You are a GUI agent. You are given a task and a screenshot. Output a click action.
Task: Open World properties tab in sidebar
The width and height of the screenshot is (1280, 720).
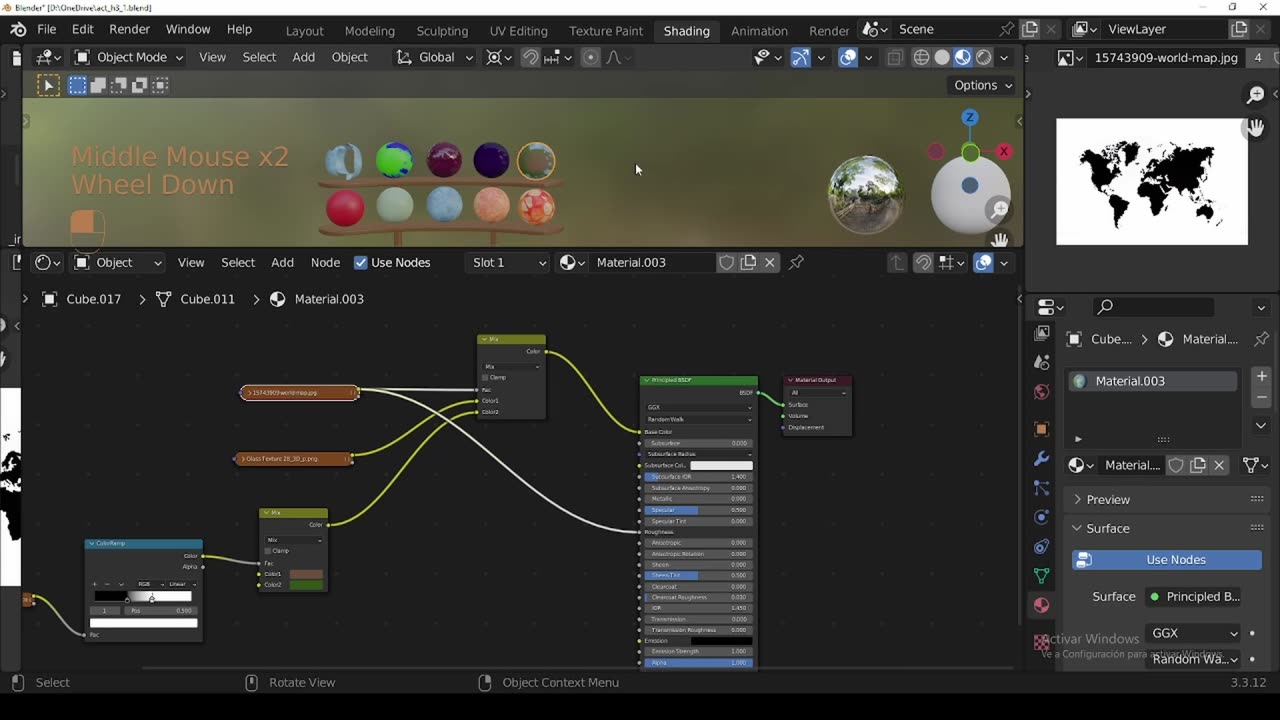[1042, 392]
